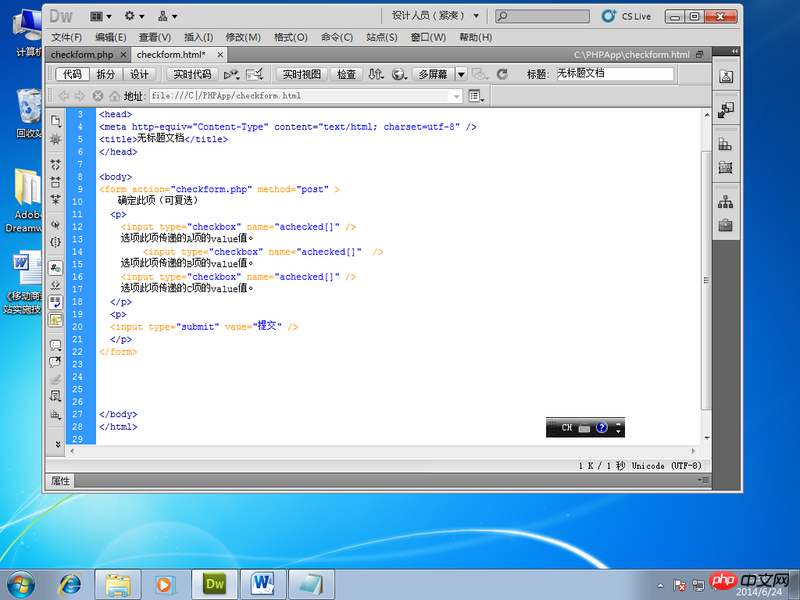Switch to the checkform.php tab
The image size is (800, 600).
[82, 55]
